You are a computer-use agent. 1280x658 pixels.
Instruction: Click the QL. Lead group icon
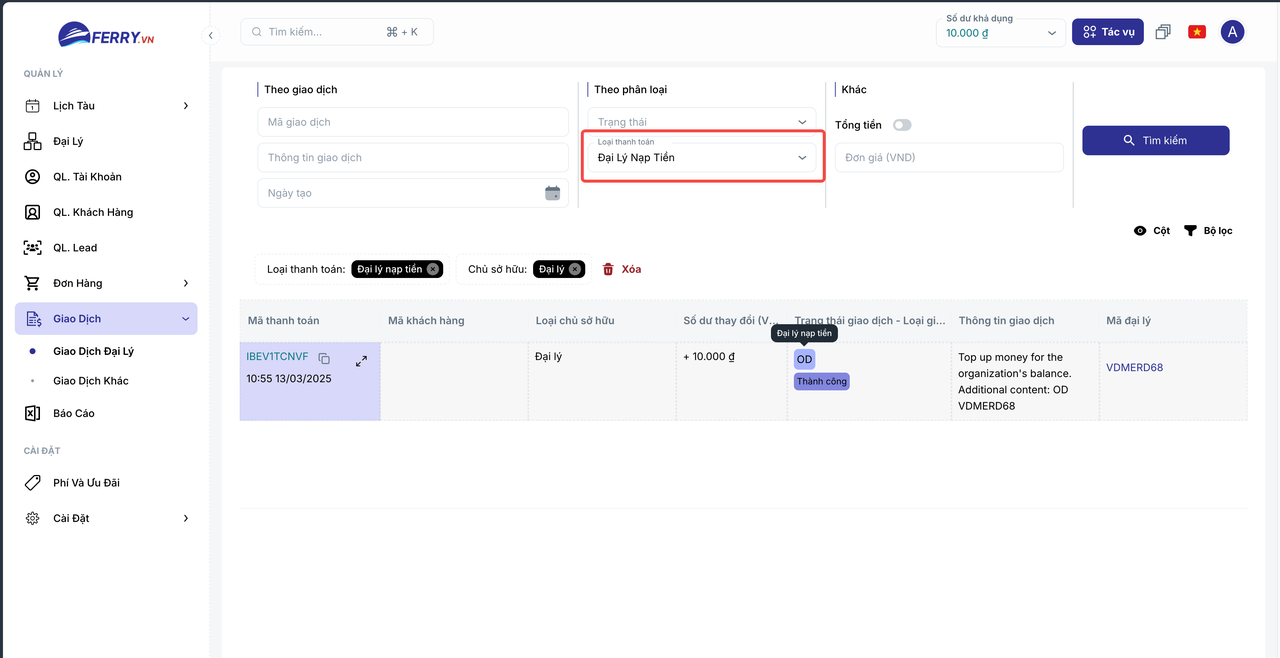(33, 248)
